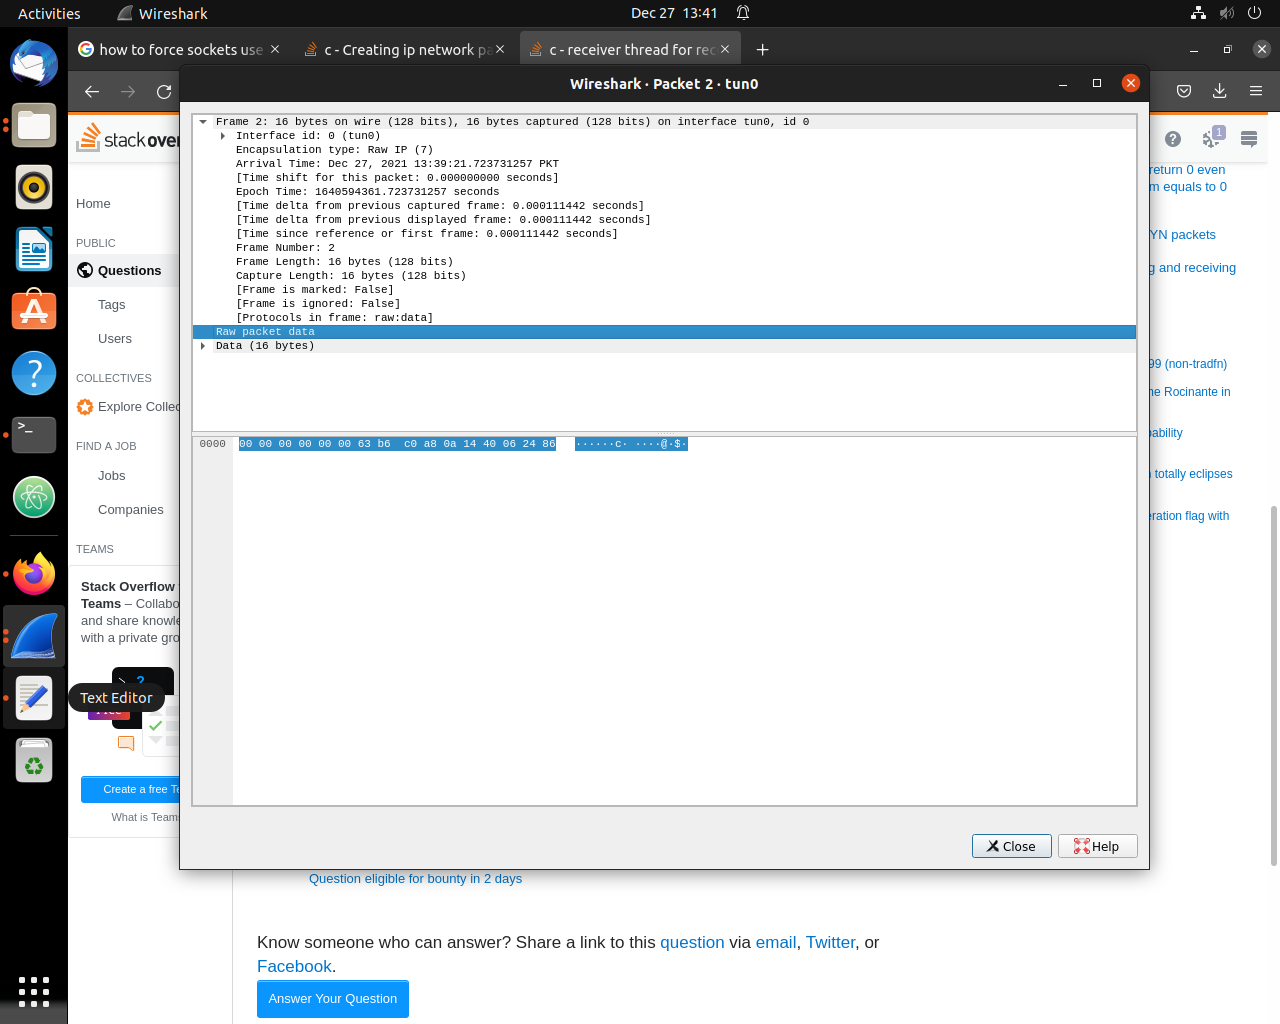Select the Arrival Time row
Viewport: 1280px width, 1024px height.
pos(664,164)
